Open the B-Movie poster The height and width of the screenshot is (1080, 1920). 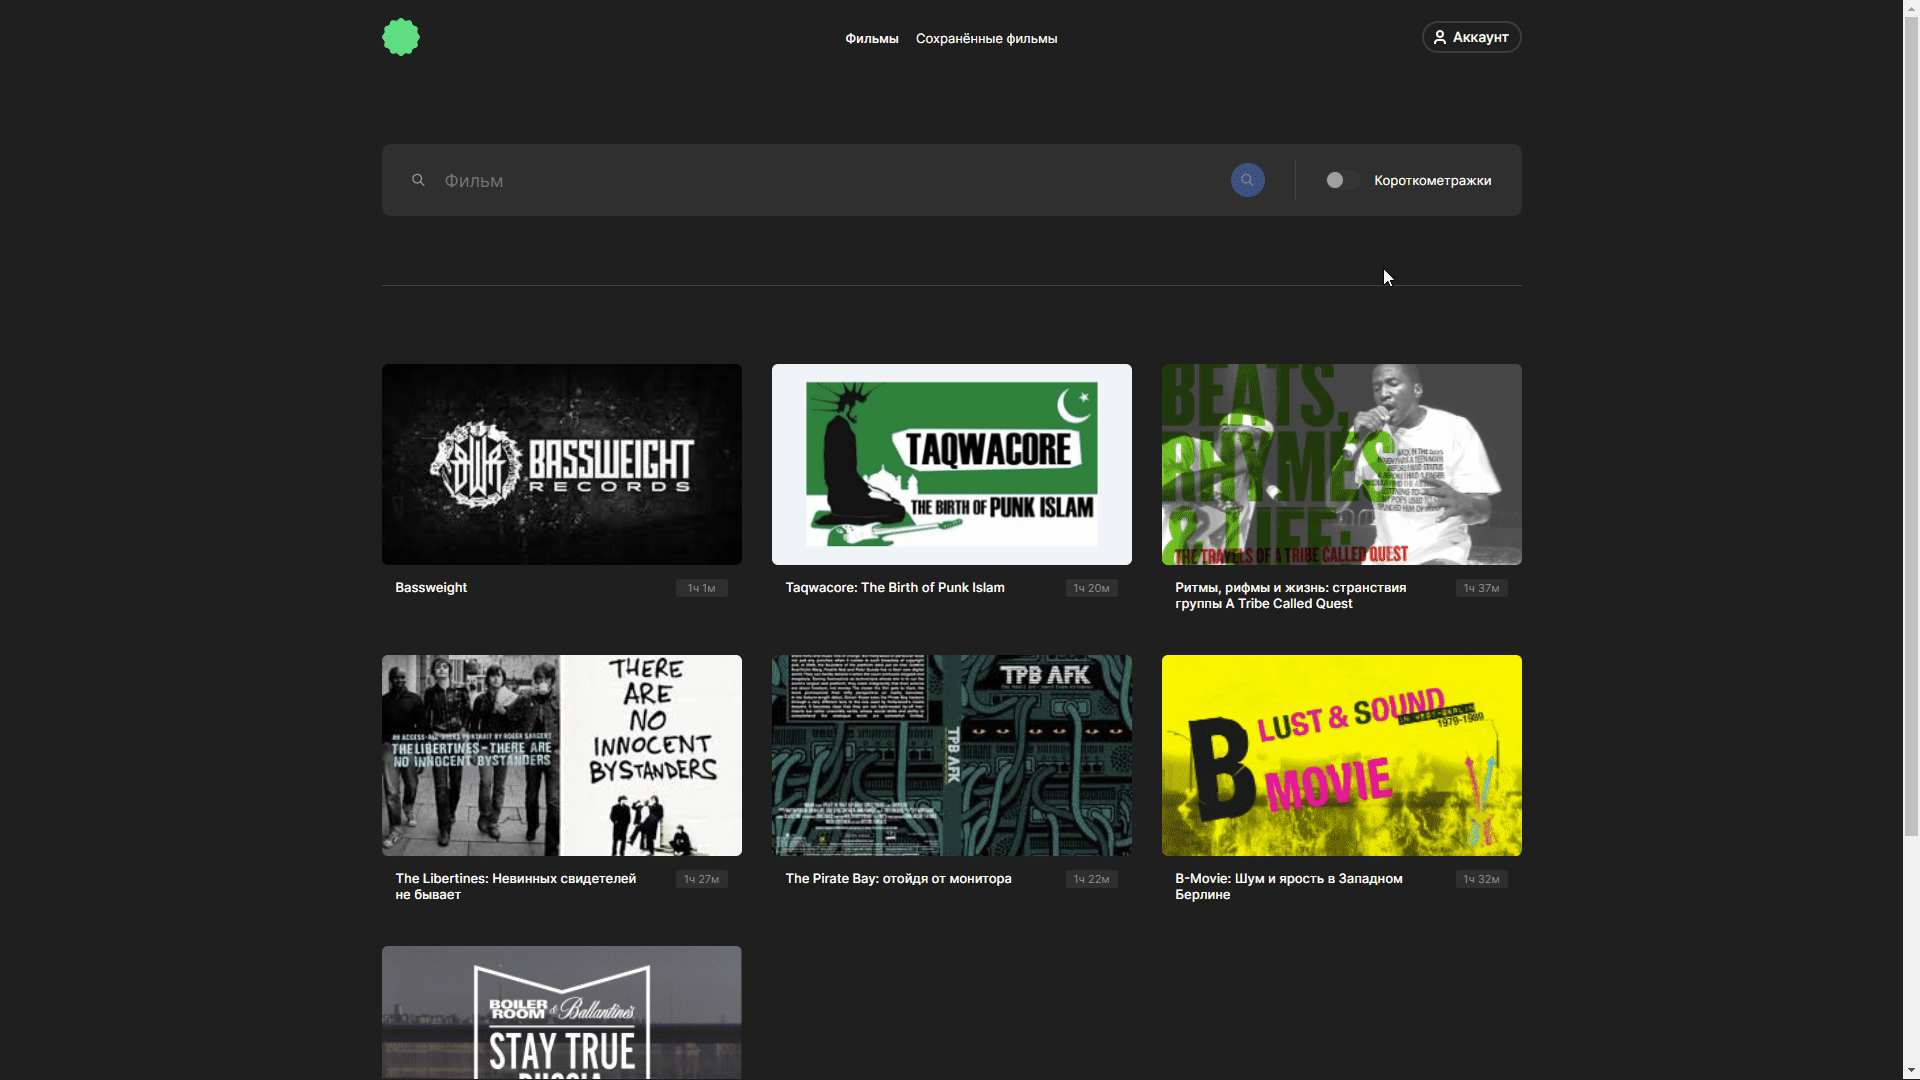[x=1341, y=755]
